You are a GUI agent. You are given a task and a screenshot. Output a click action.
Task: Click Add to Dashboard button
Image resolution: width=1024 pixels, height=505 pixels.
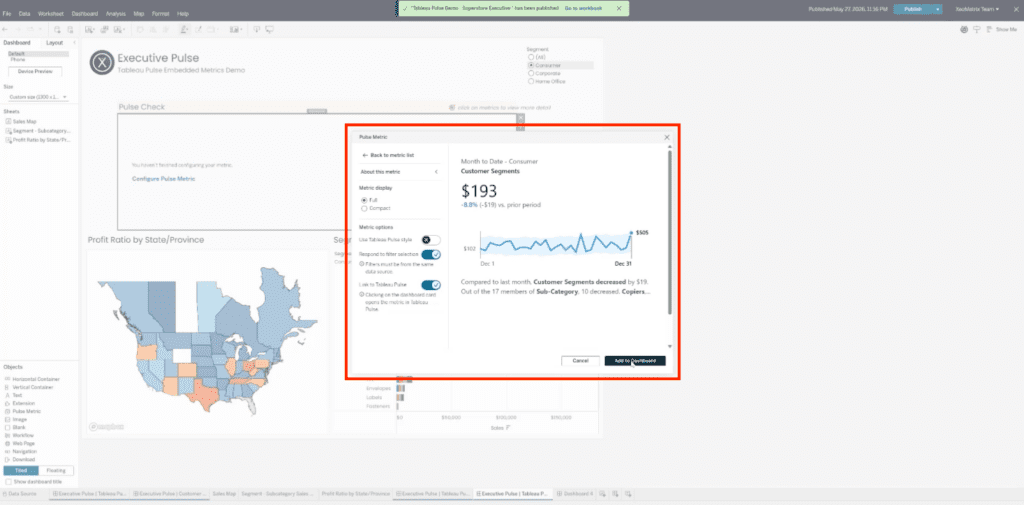coord(635,361)
